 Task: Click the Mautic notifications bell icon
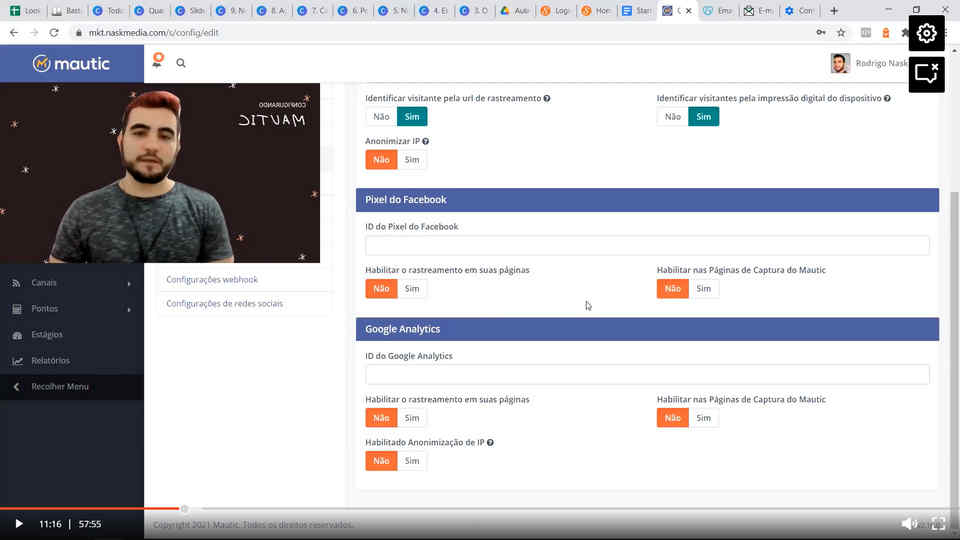pyautogui.click(x=157, y=61)
